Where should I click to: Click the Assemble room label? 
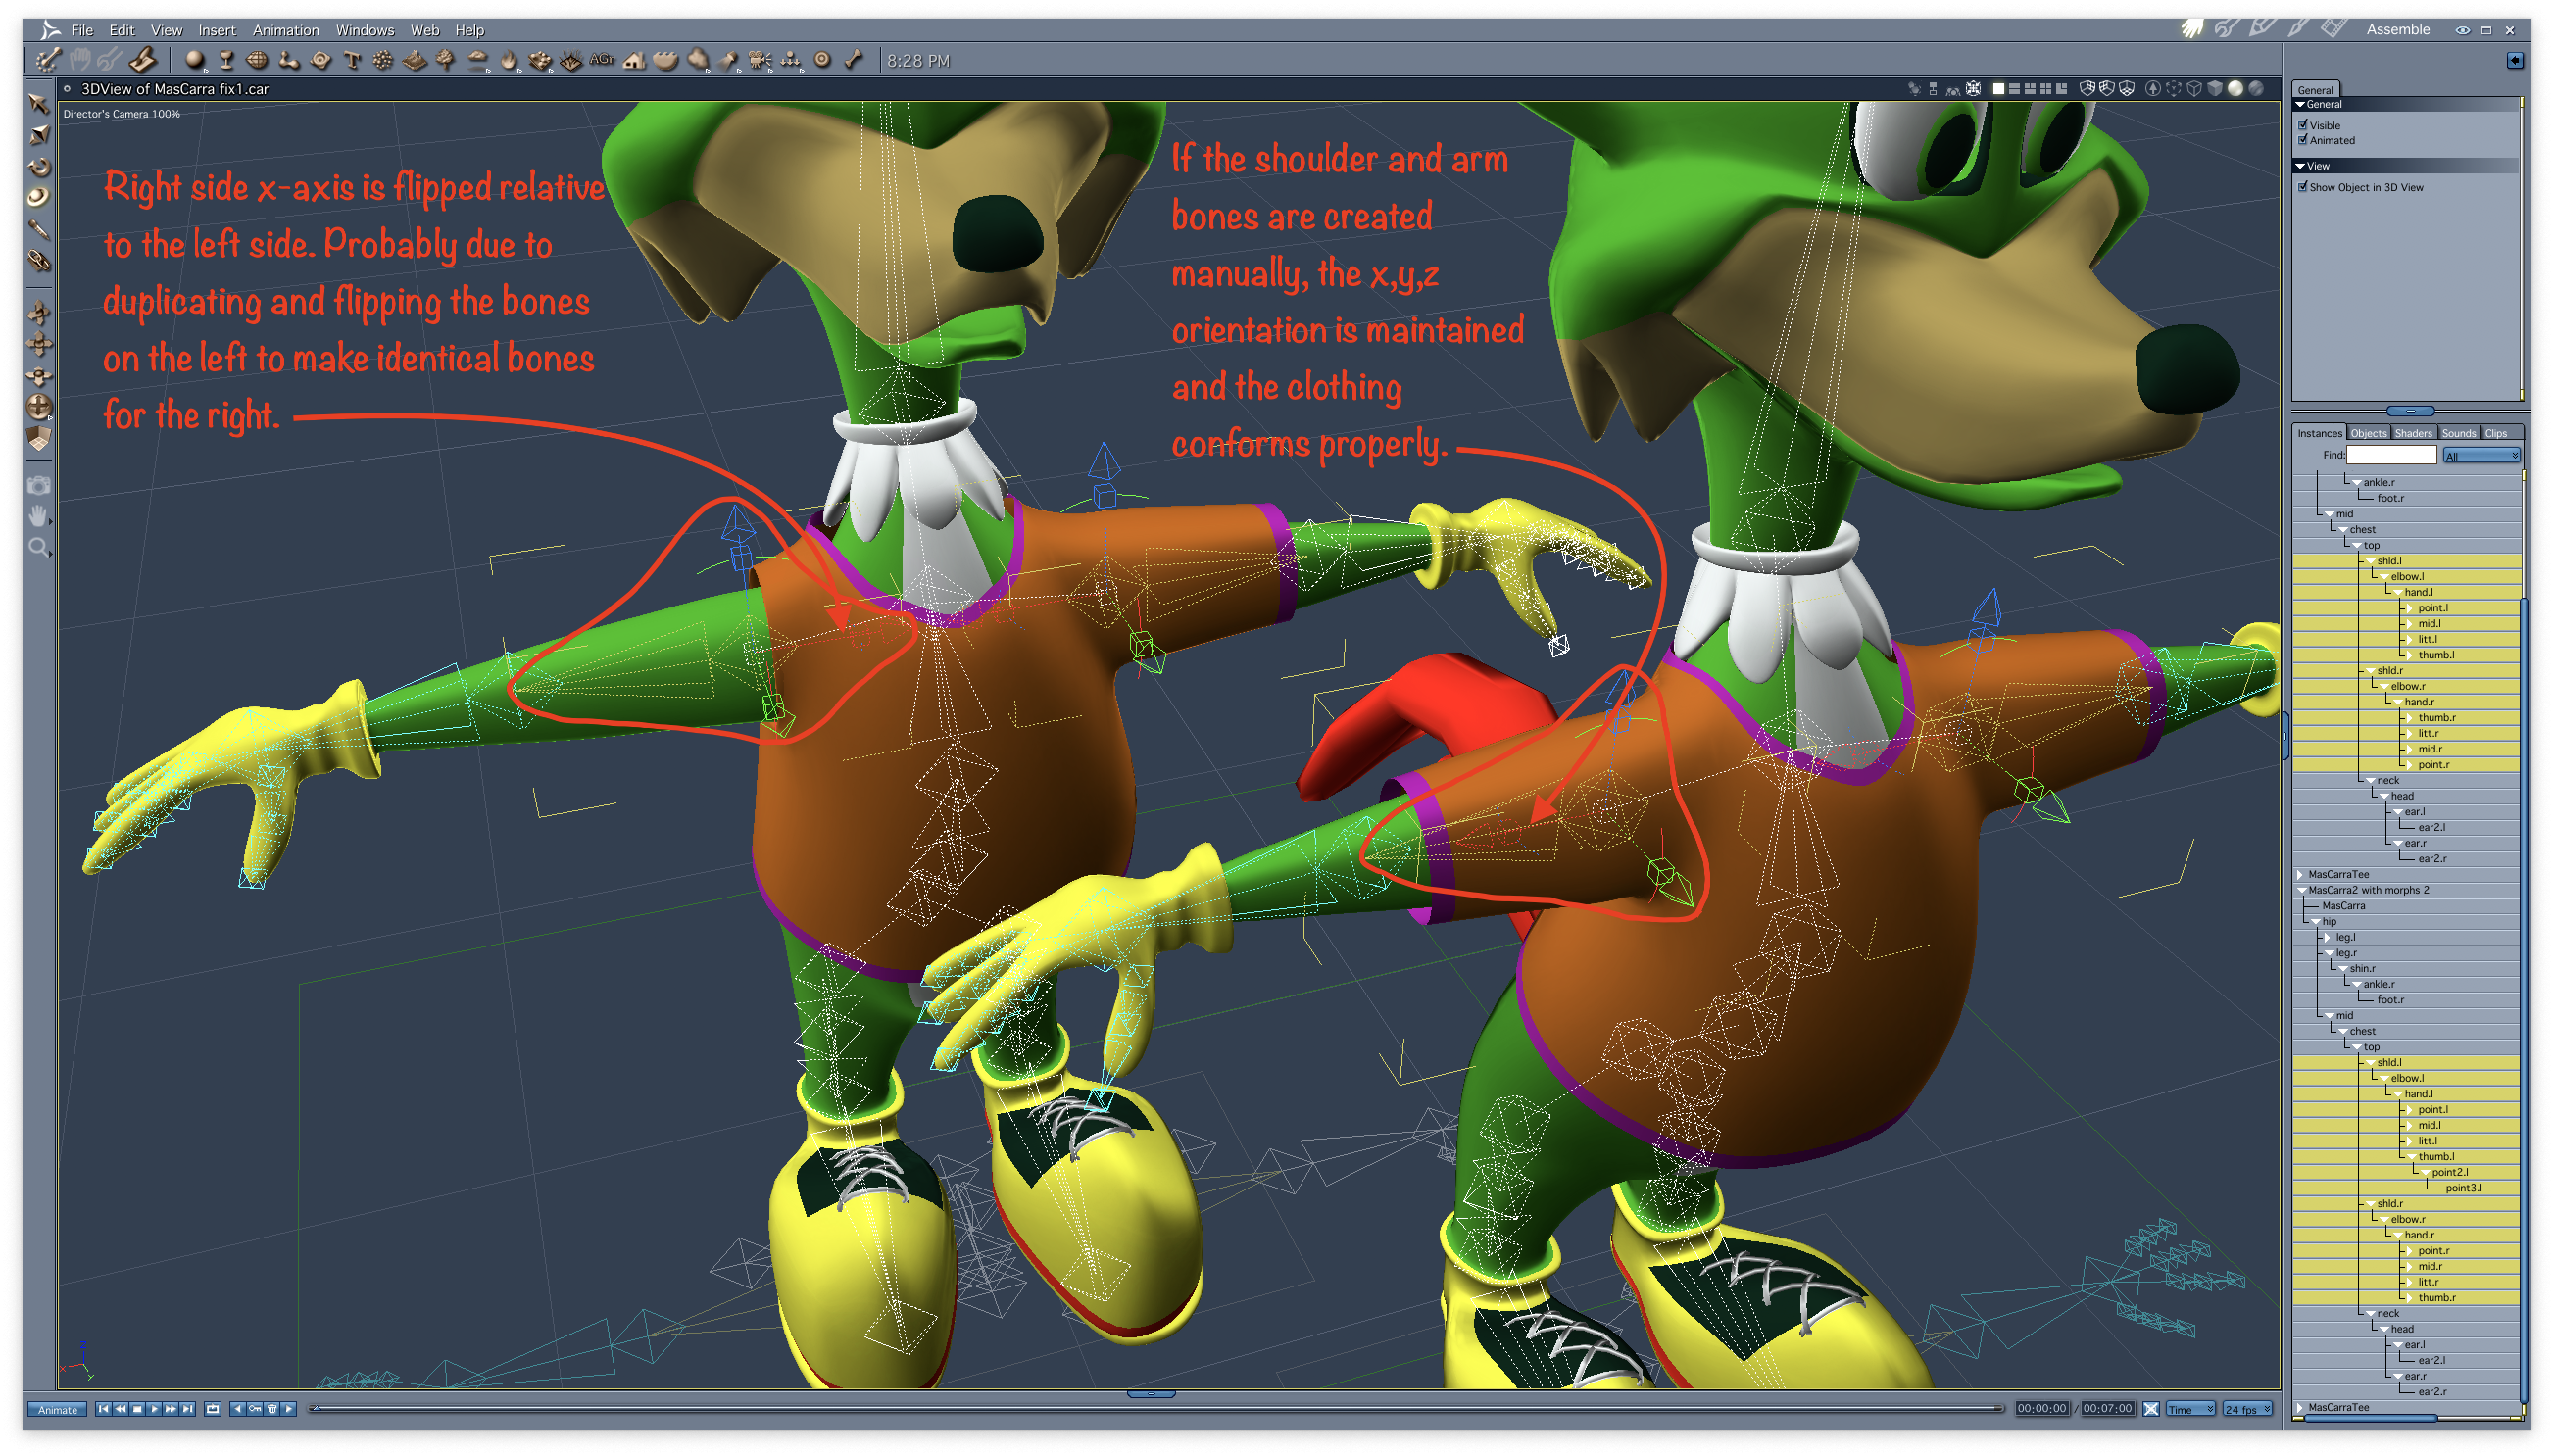click(2397, 30)
